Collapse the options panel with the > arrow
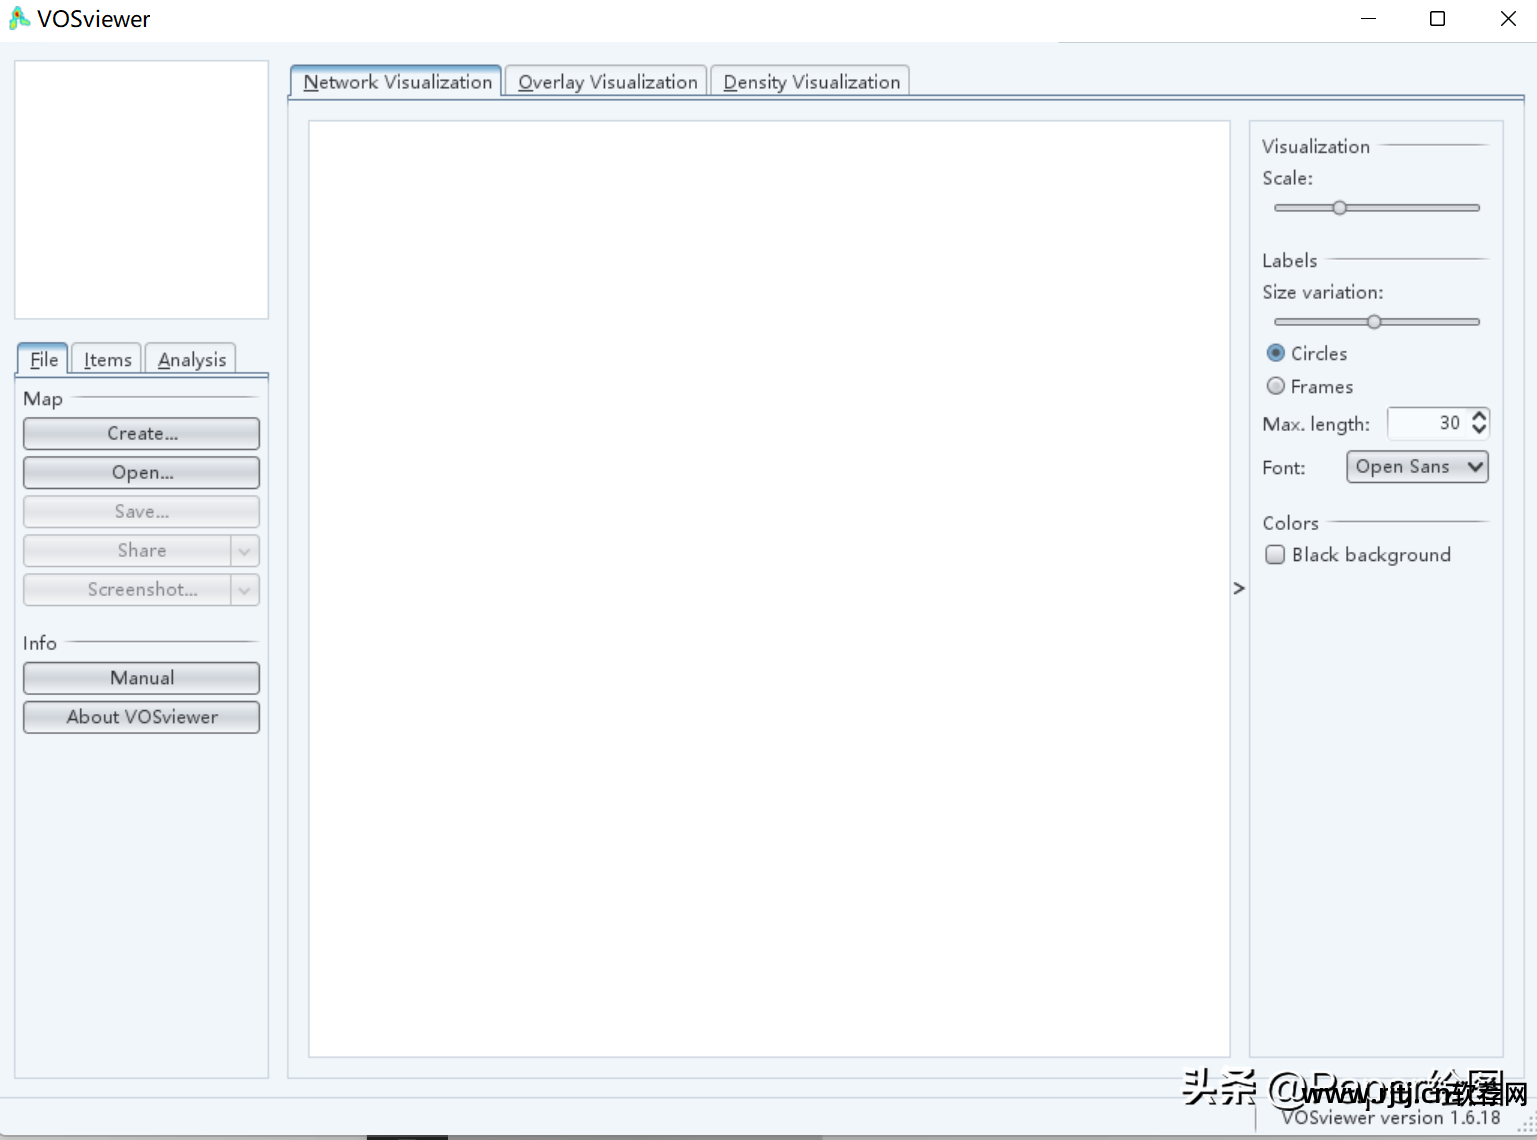This screenshot has height=1140, width=1537. (x=1239, y=588)
